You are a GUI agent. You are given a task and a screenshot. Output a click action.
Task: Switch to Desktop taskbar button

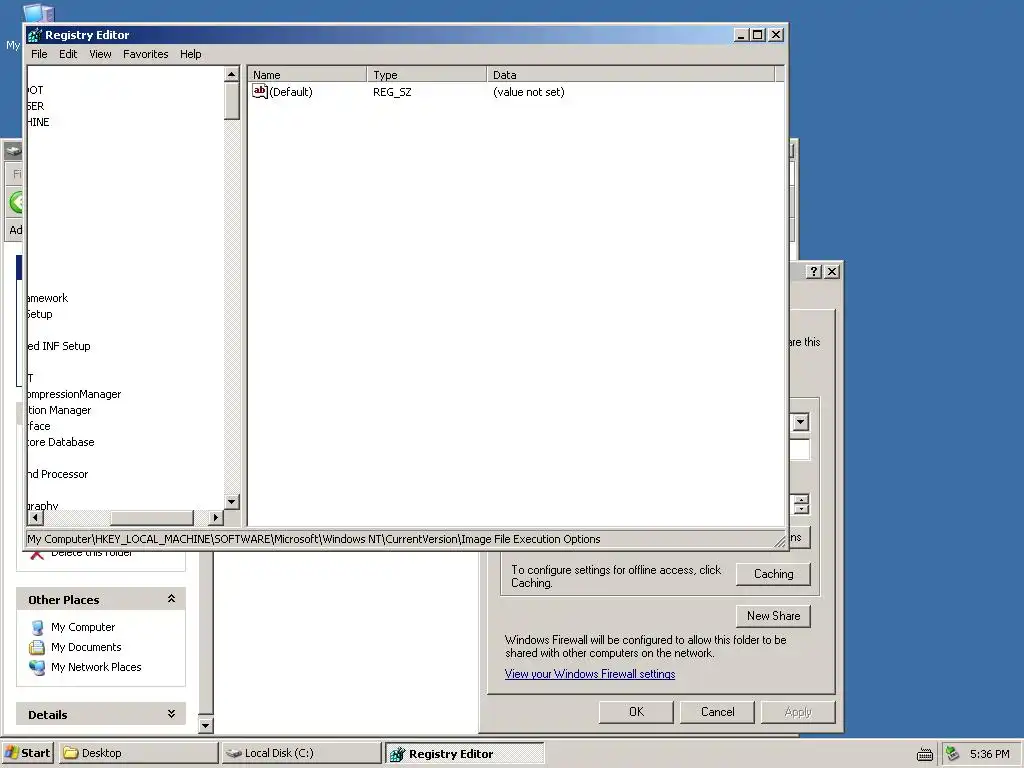click(138, 753)
